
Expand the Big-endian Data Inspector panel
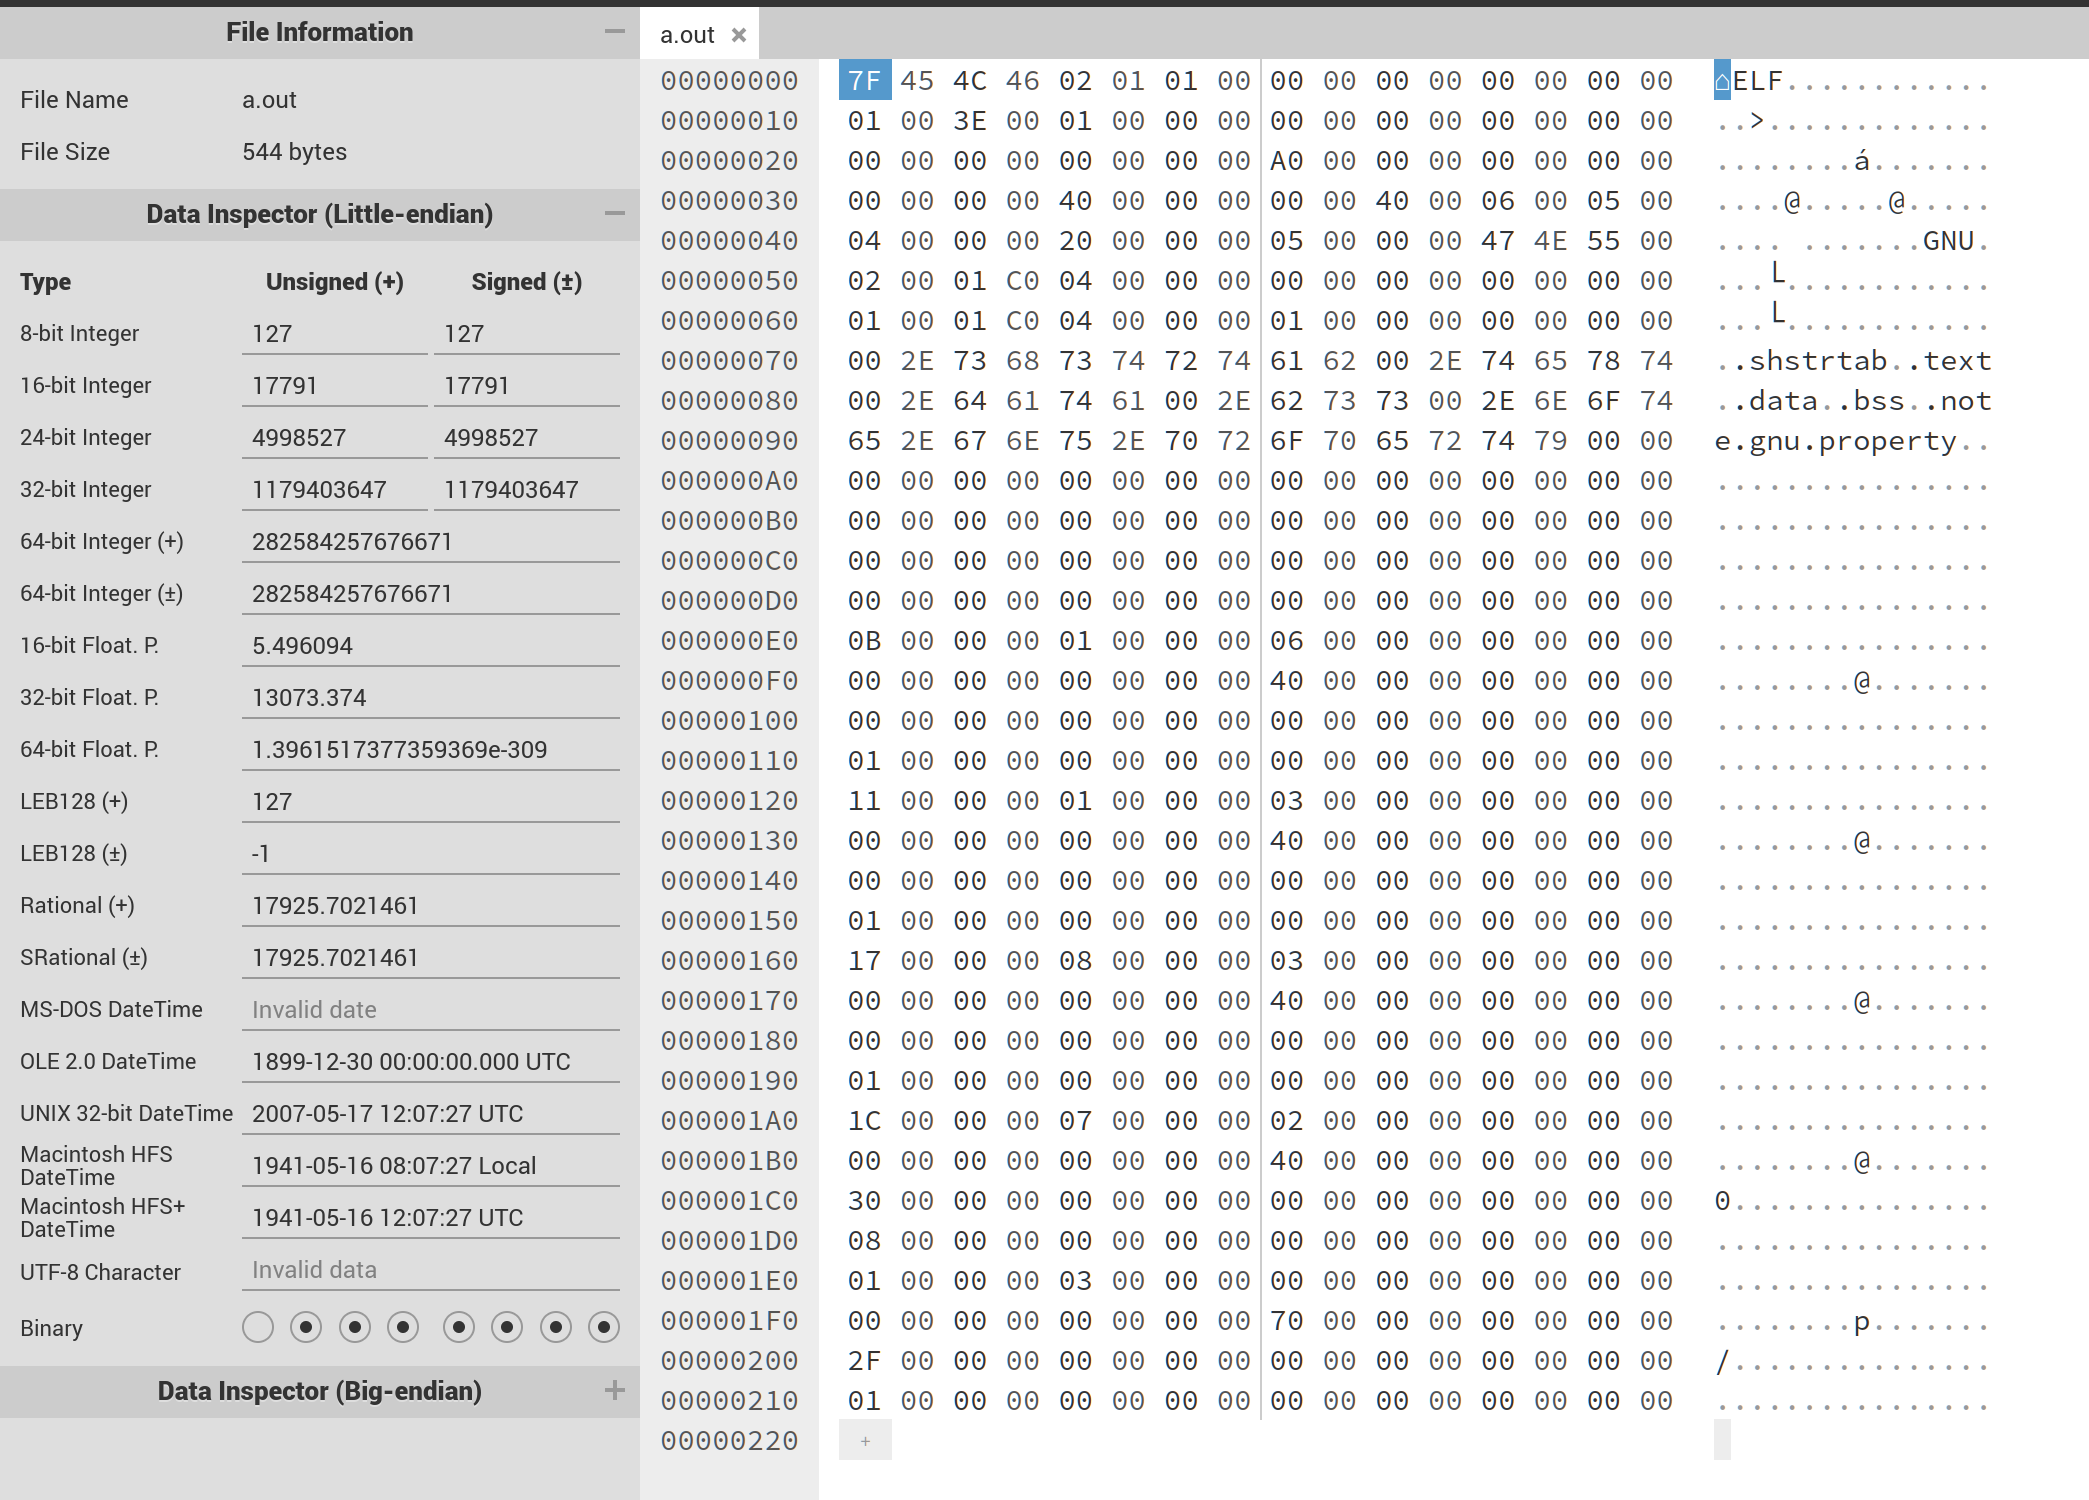(x=615, y=1390)
